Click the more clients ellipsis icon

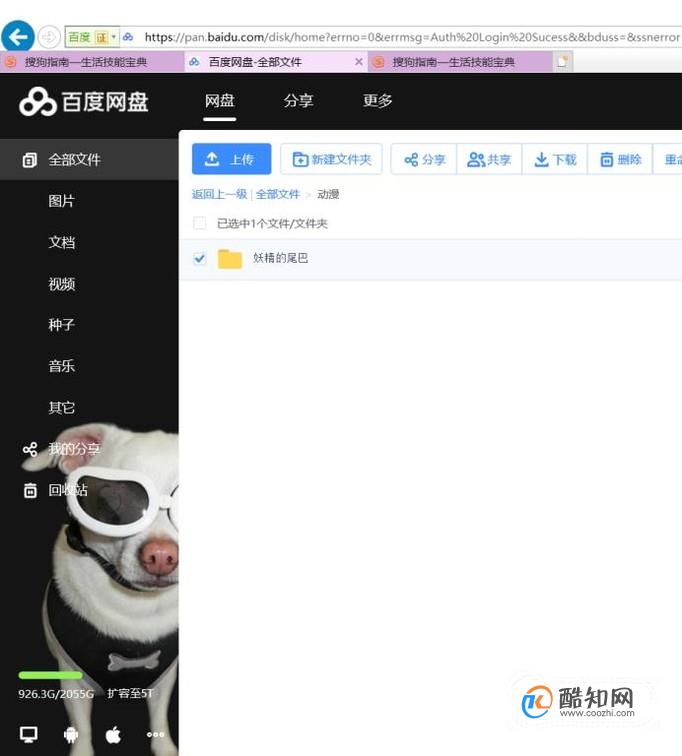pos(155,735)
